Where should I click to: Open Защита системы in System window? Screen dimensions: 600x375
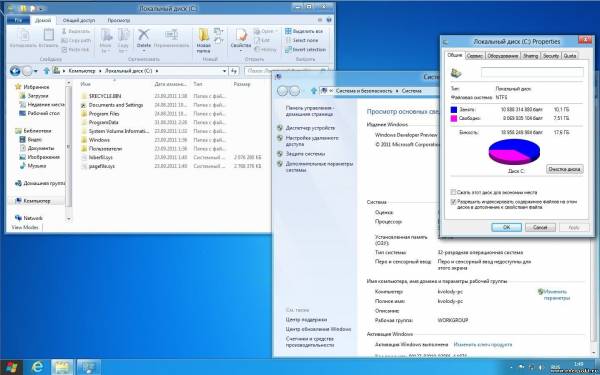pyautogui.click(x=305, y=153)
